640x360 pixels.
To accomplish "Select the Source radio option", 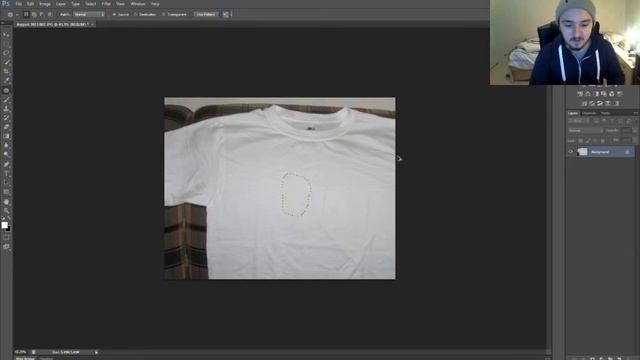I will click(114, 14).
